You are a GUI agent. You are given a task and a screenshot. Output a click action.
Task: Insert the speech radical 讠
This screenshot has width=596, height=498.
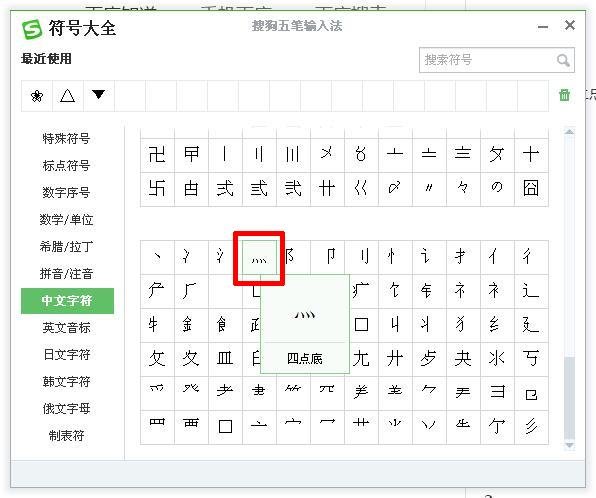[429, 257]
